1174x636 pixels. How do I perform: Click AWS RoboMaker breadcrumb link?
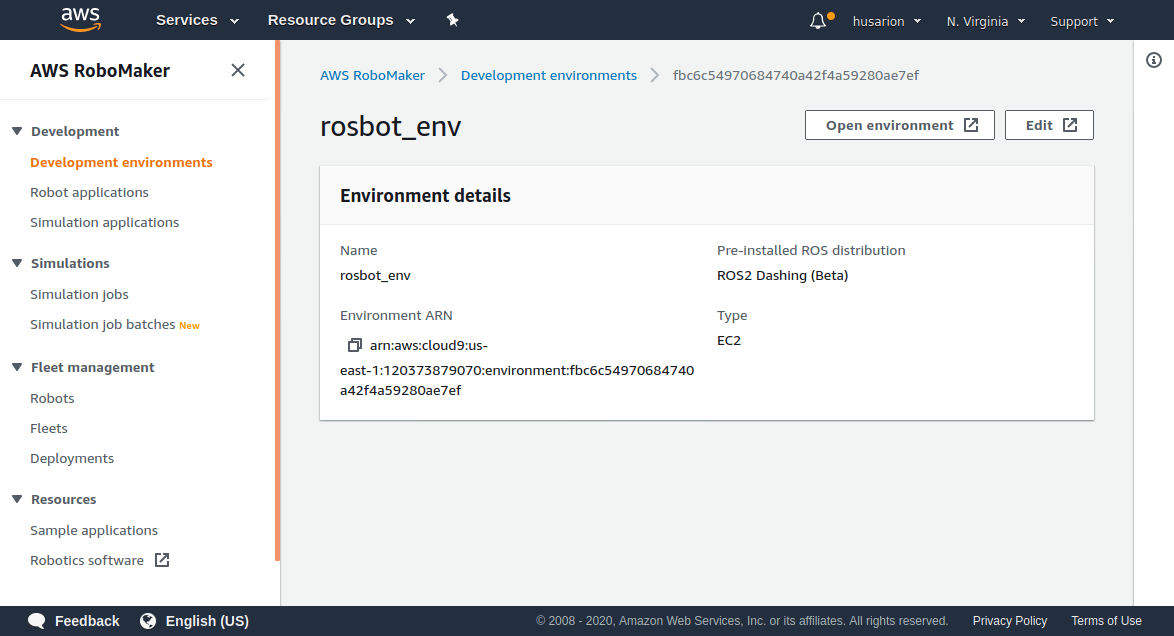(372, 76)
